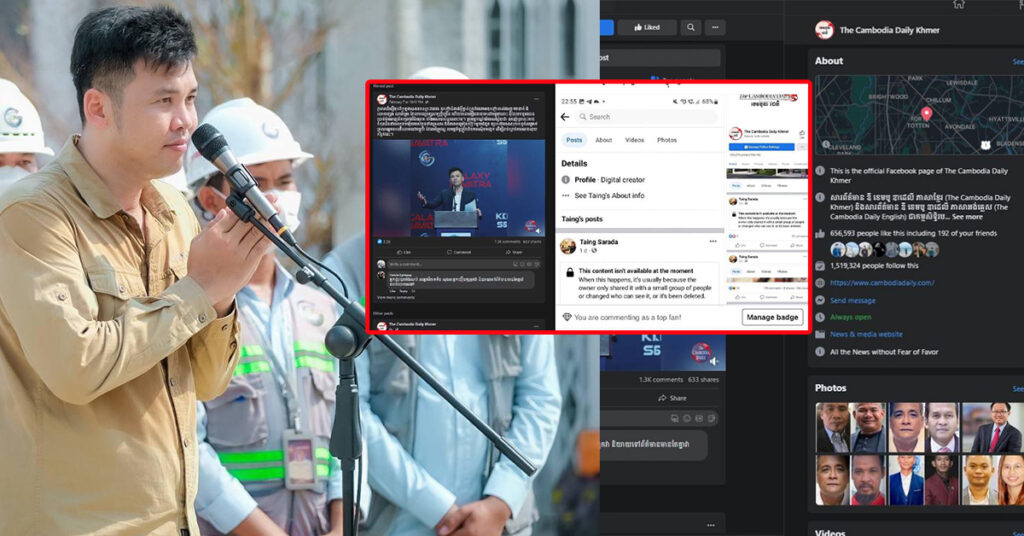Click Taing Sarada's profile avatar
The height and width of the screenshot is (536, 1024).
point(568,245)
